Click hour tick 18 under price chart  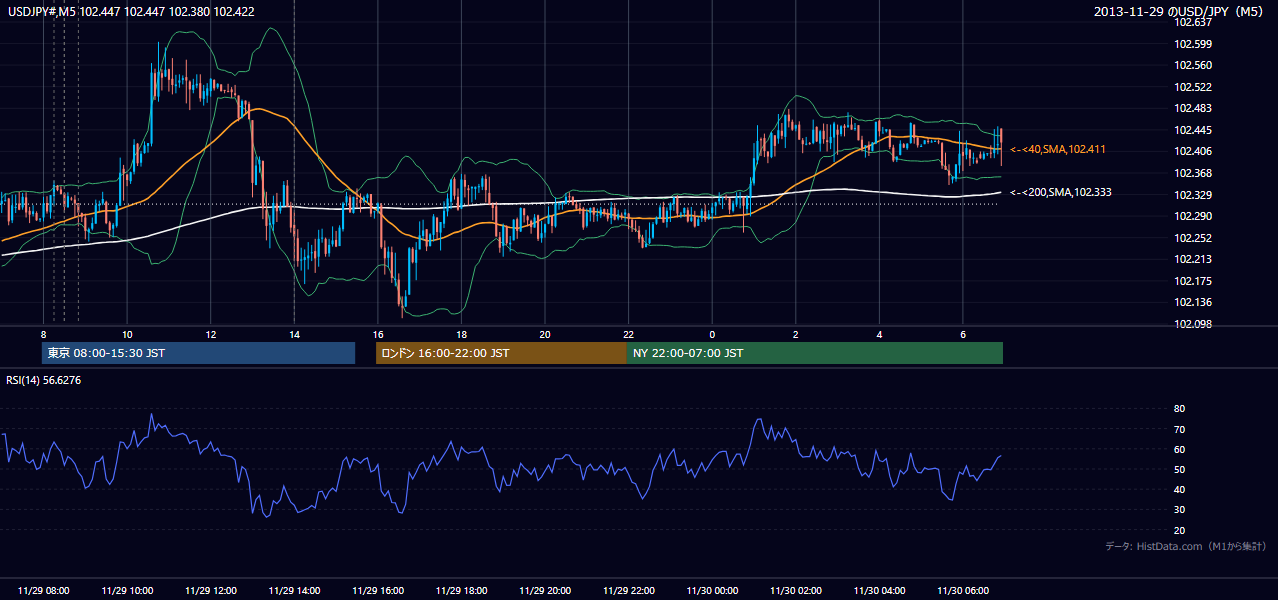pyautogui.click(x=461, y=334)
